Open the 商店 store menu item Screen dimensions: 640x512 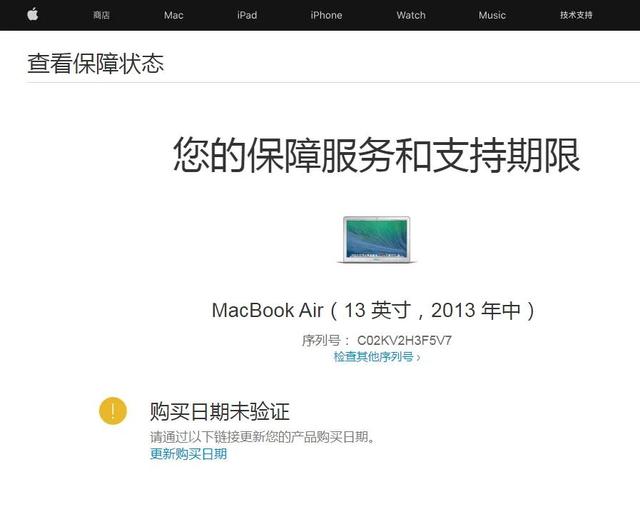[101, 15]
